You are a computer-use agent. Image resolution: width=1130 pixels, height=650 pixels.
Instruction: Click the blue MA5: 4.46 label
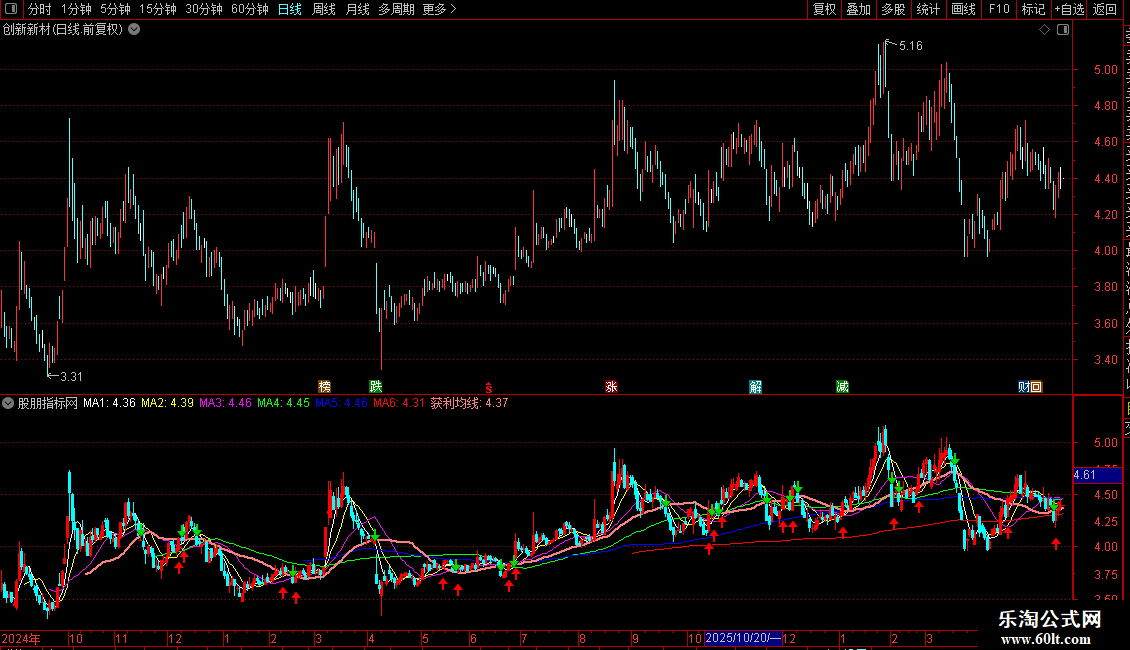click(x=342, y=404)
